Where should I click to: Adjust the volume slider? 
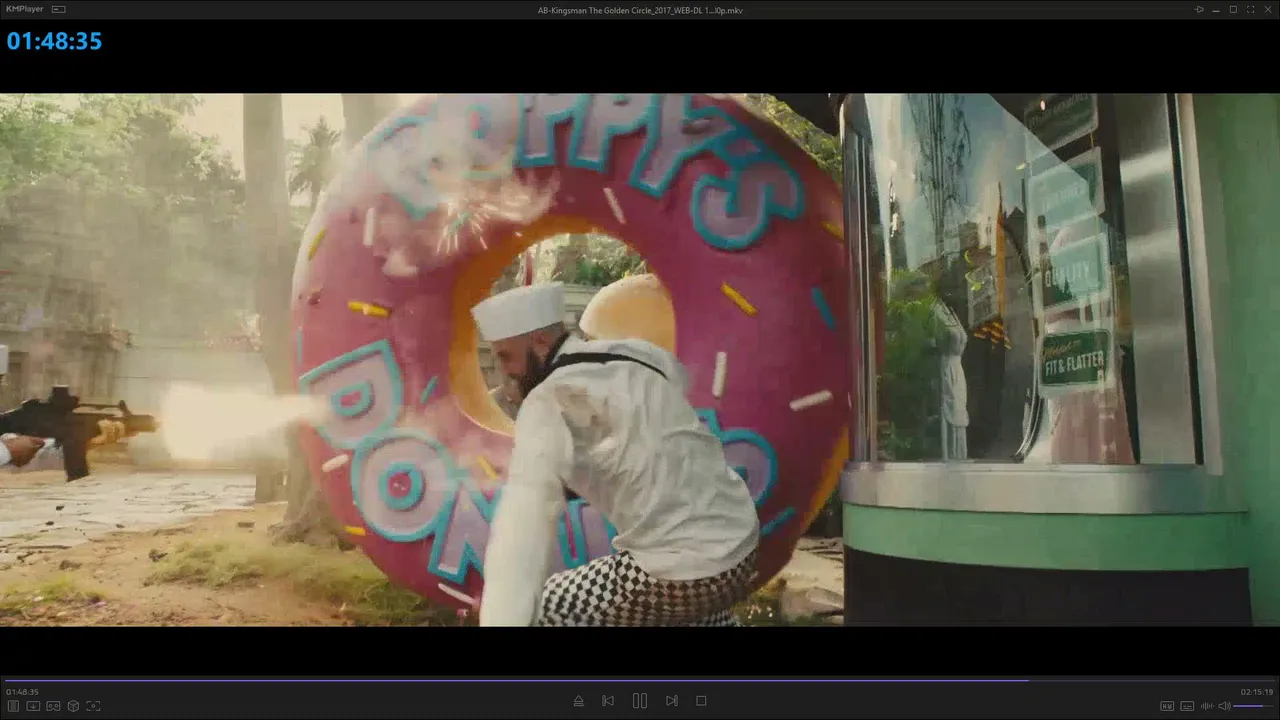click(x=1254, y=706)
